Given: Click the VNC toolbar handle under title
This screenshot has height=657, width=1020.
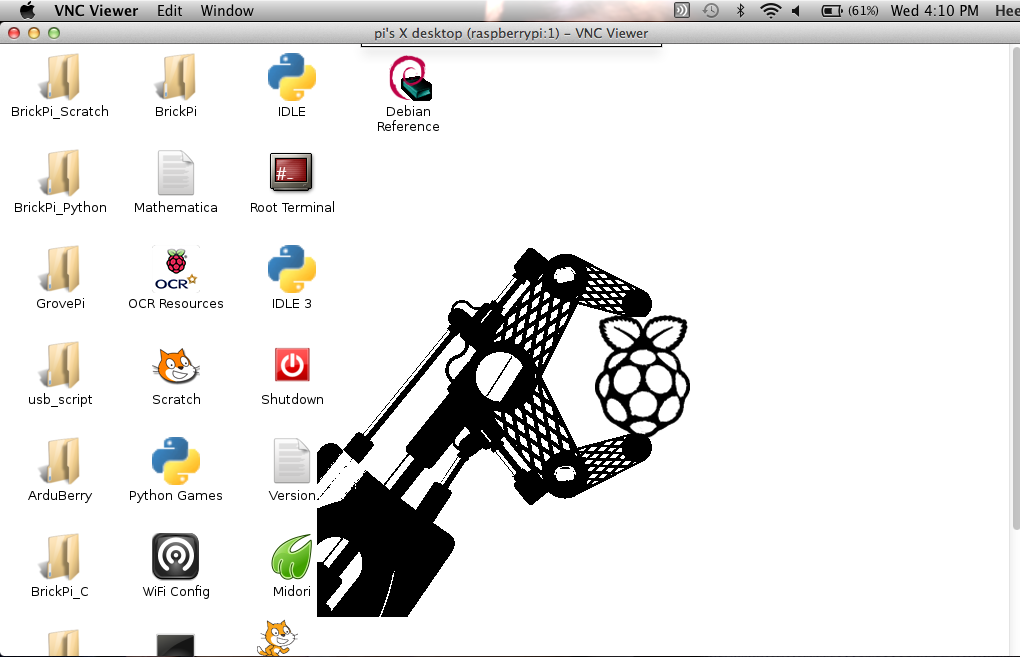Looking at the screenshot, I should (511, 45).
